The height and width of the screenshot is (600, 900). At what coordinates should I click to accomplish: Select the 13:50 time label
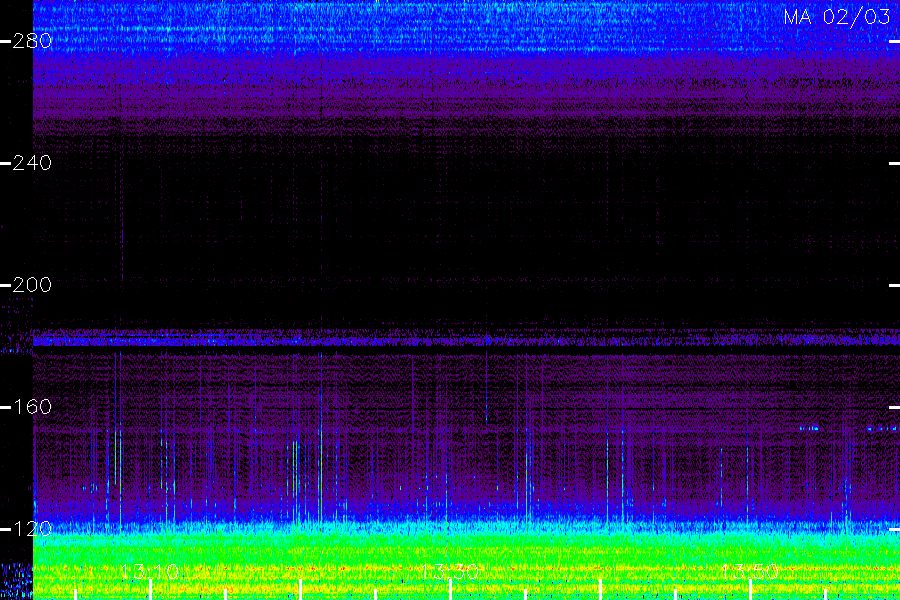(x=750, y=571)
